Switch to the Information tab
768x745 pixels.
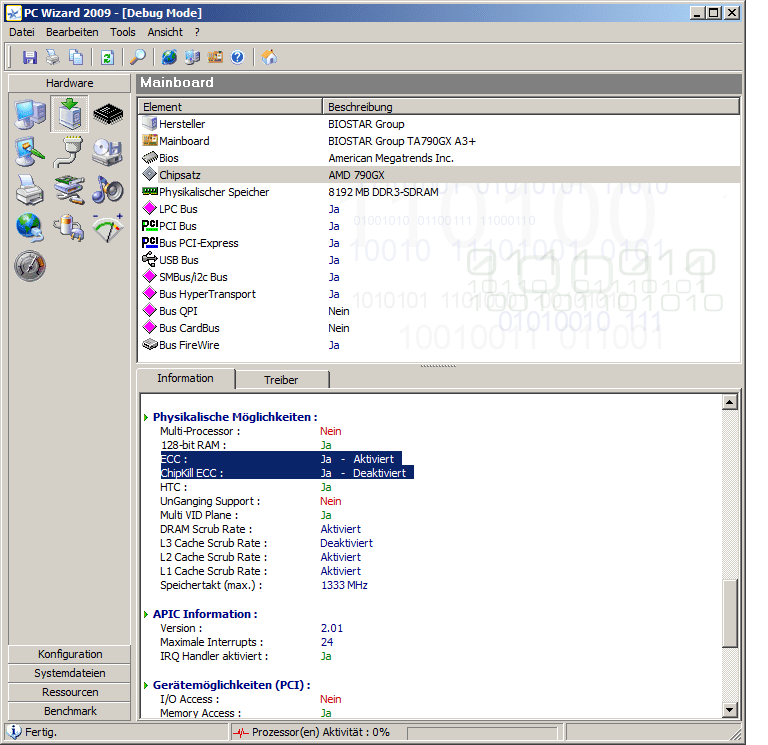pos(186,378)
